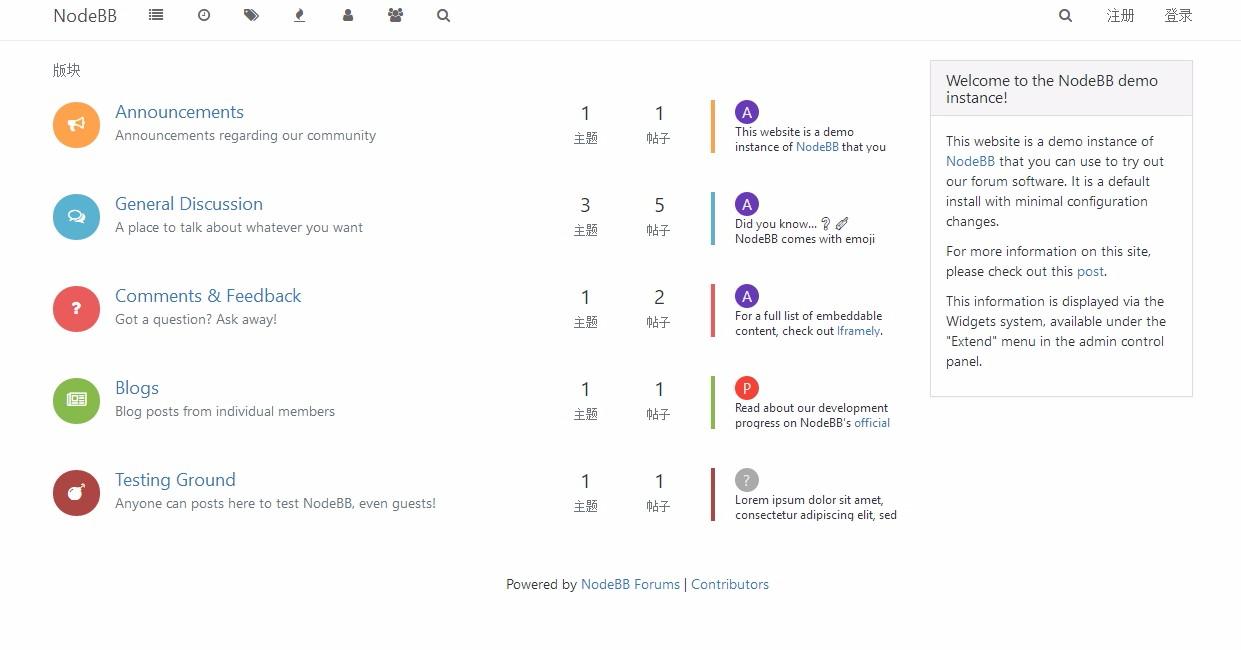Click the Testing Ground bomb icon
1241x650 pixels.
tap(76, 492)
